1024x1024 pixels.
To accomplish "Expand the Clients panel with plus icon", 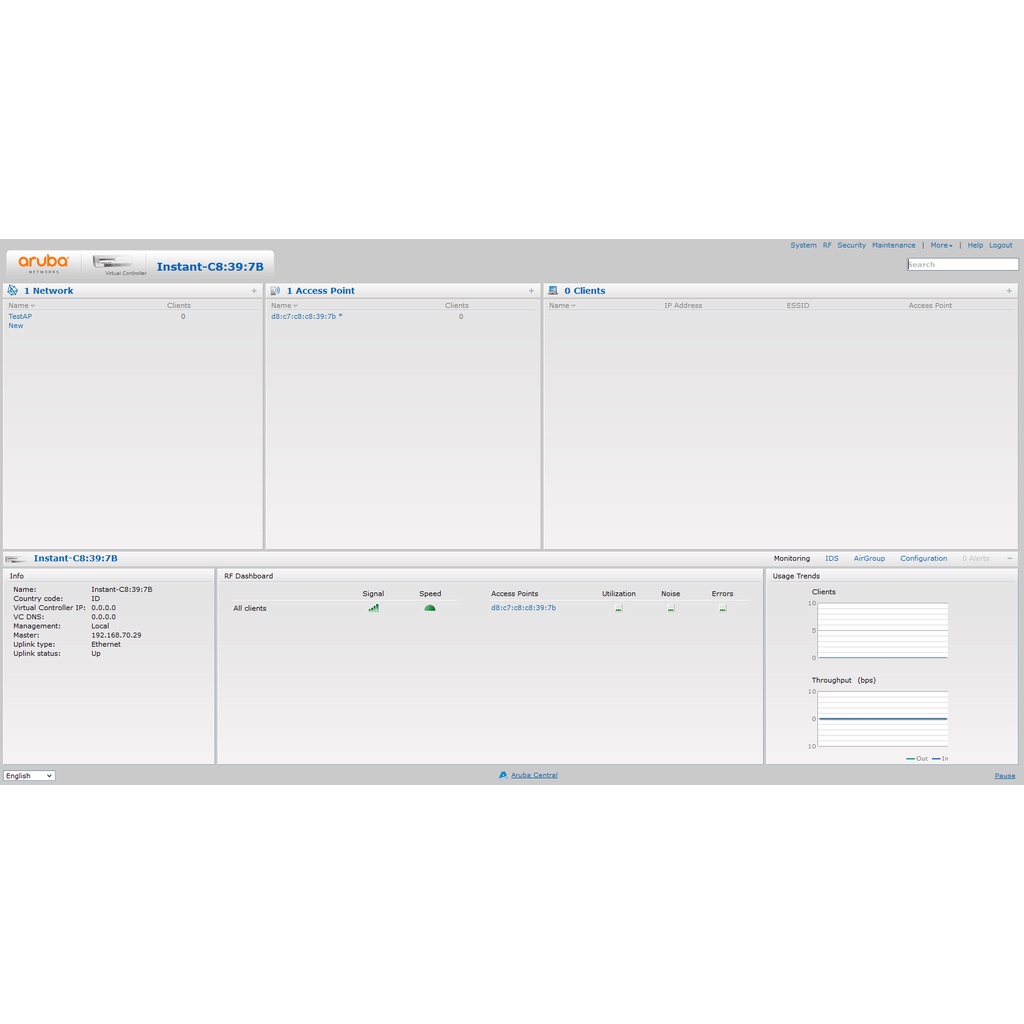I will pos(1009,291).
